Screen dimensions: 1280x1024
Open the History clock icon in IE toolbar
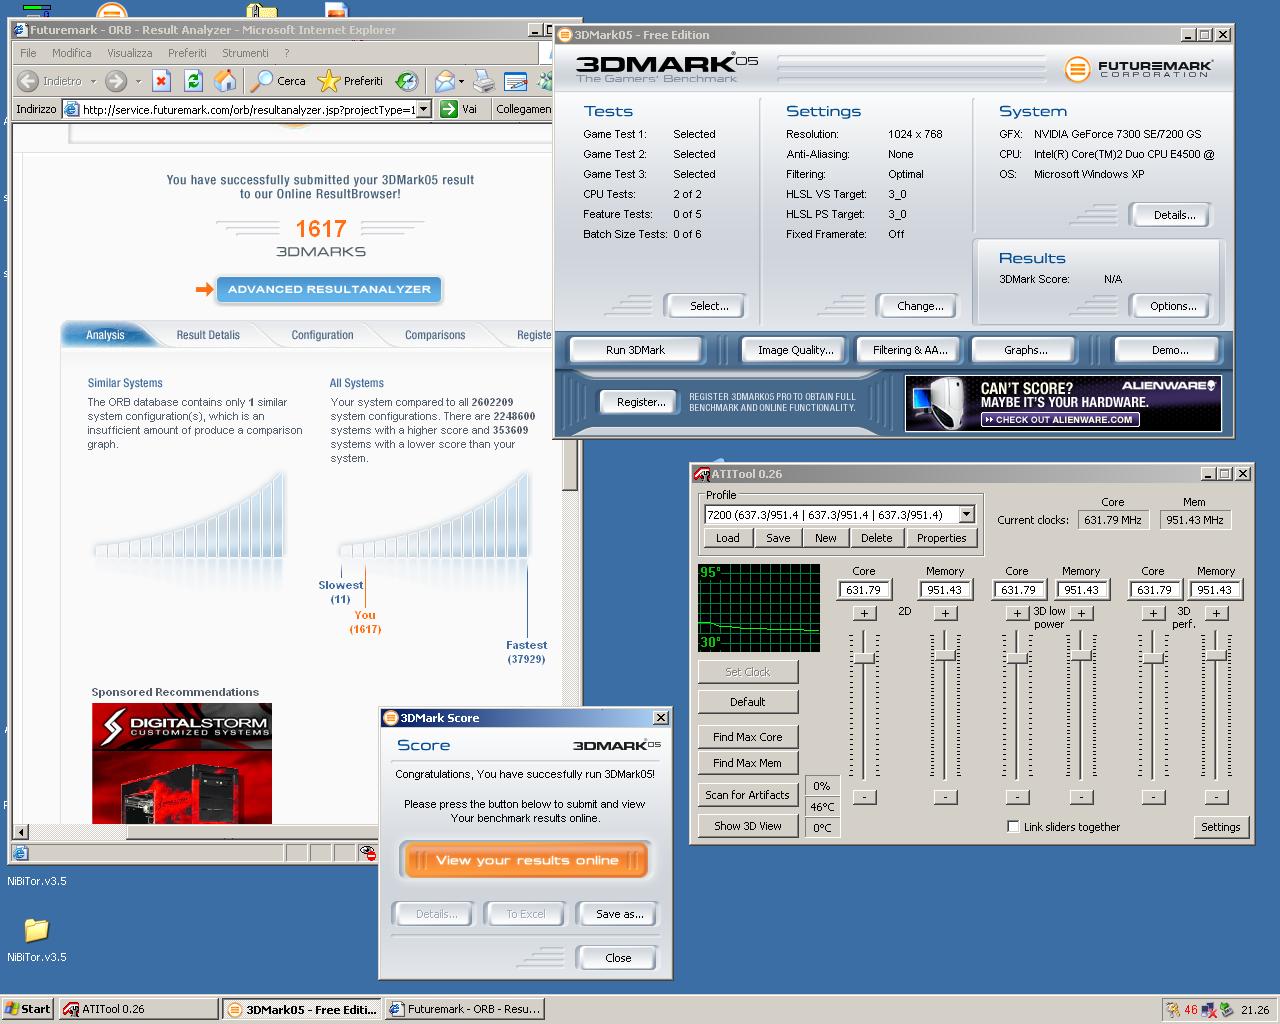click(x=406, y=81)
